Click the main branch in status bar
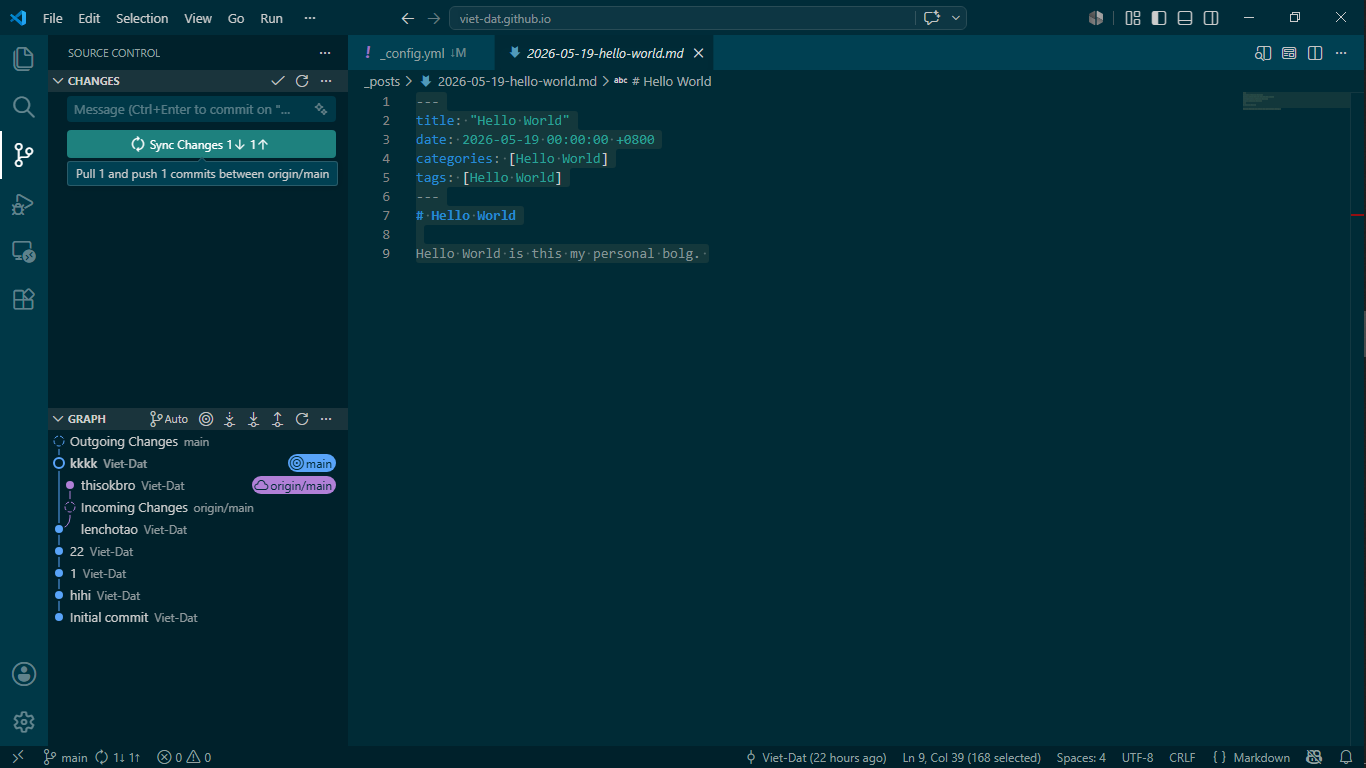The height and width of the screenshot is (768, 1366). click(66, 758)
